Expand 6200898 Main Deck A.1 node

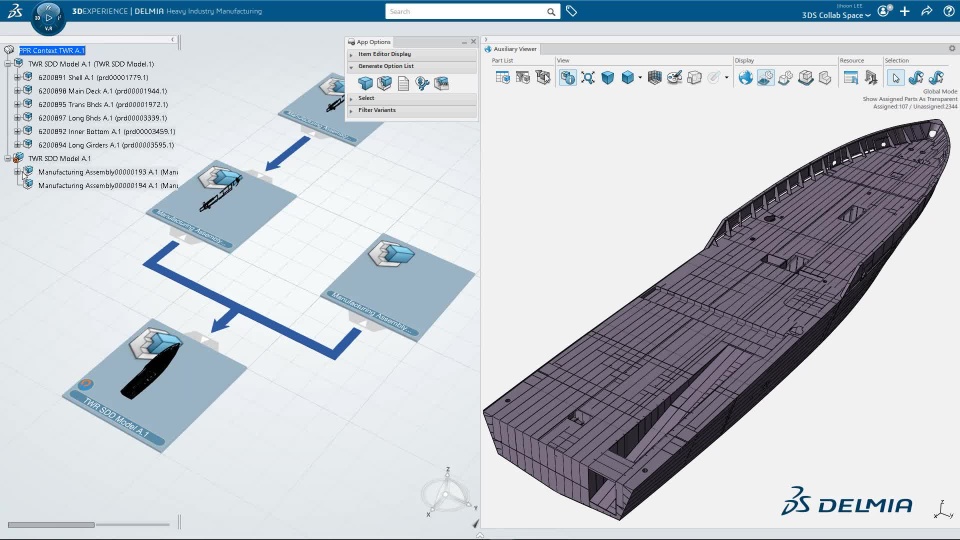point(17,91)
